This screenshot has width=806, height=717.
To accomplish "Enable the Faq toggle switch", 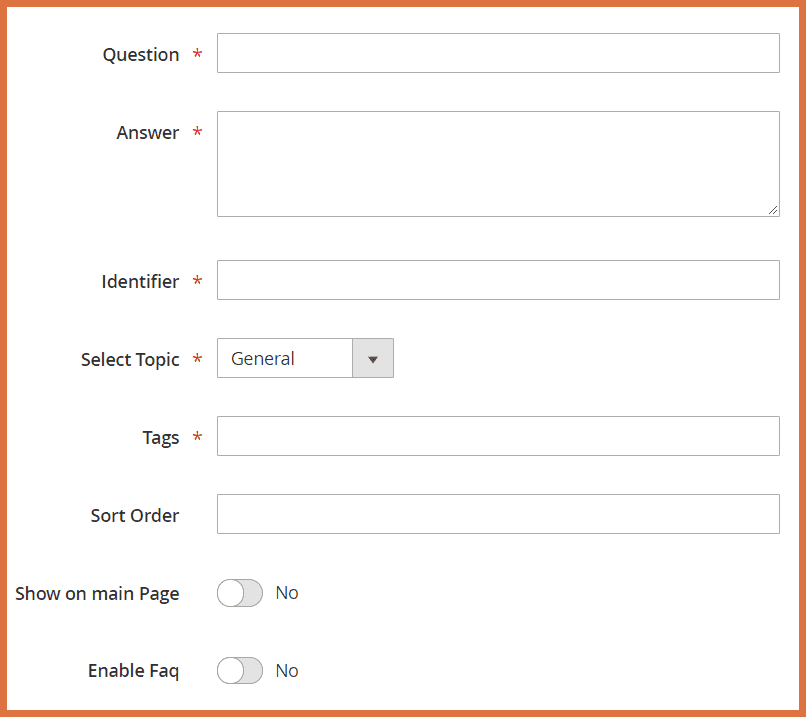I will (240, 671).
